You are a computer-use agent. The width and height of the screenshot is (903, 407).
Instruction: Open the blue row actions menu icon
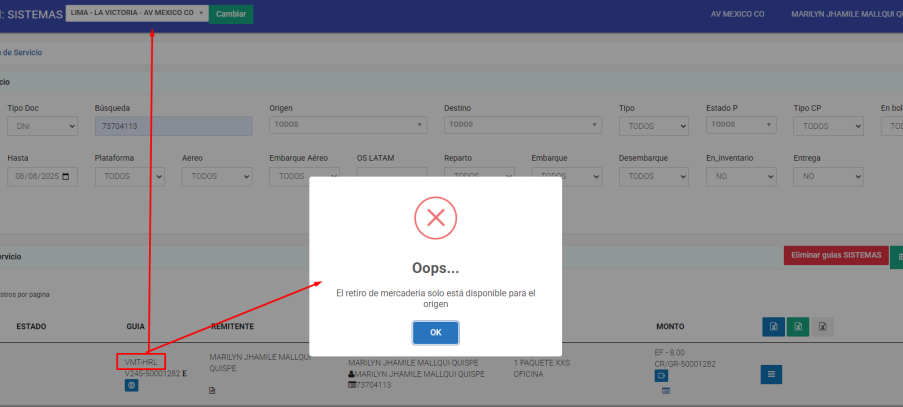pyautogui.click(x=772, y=375)
